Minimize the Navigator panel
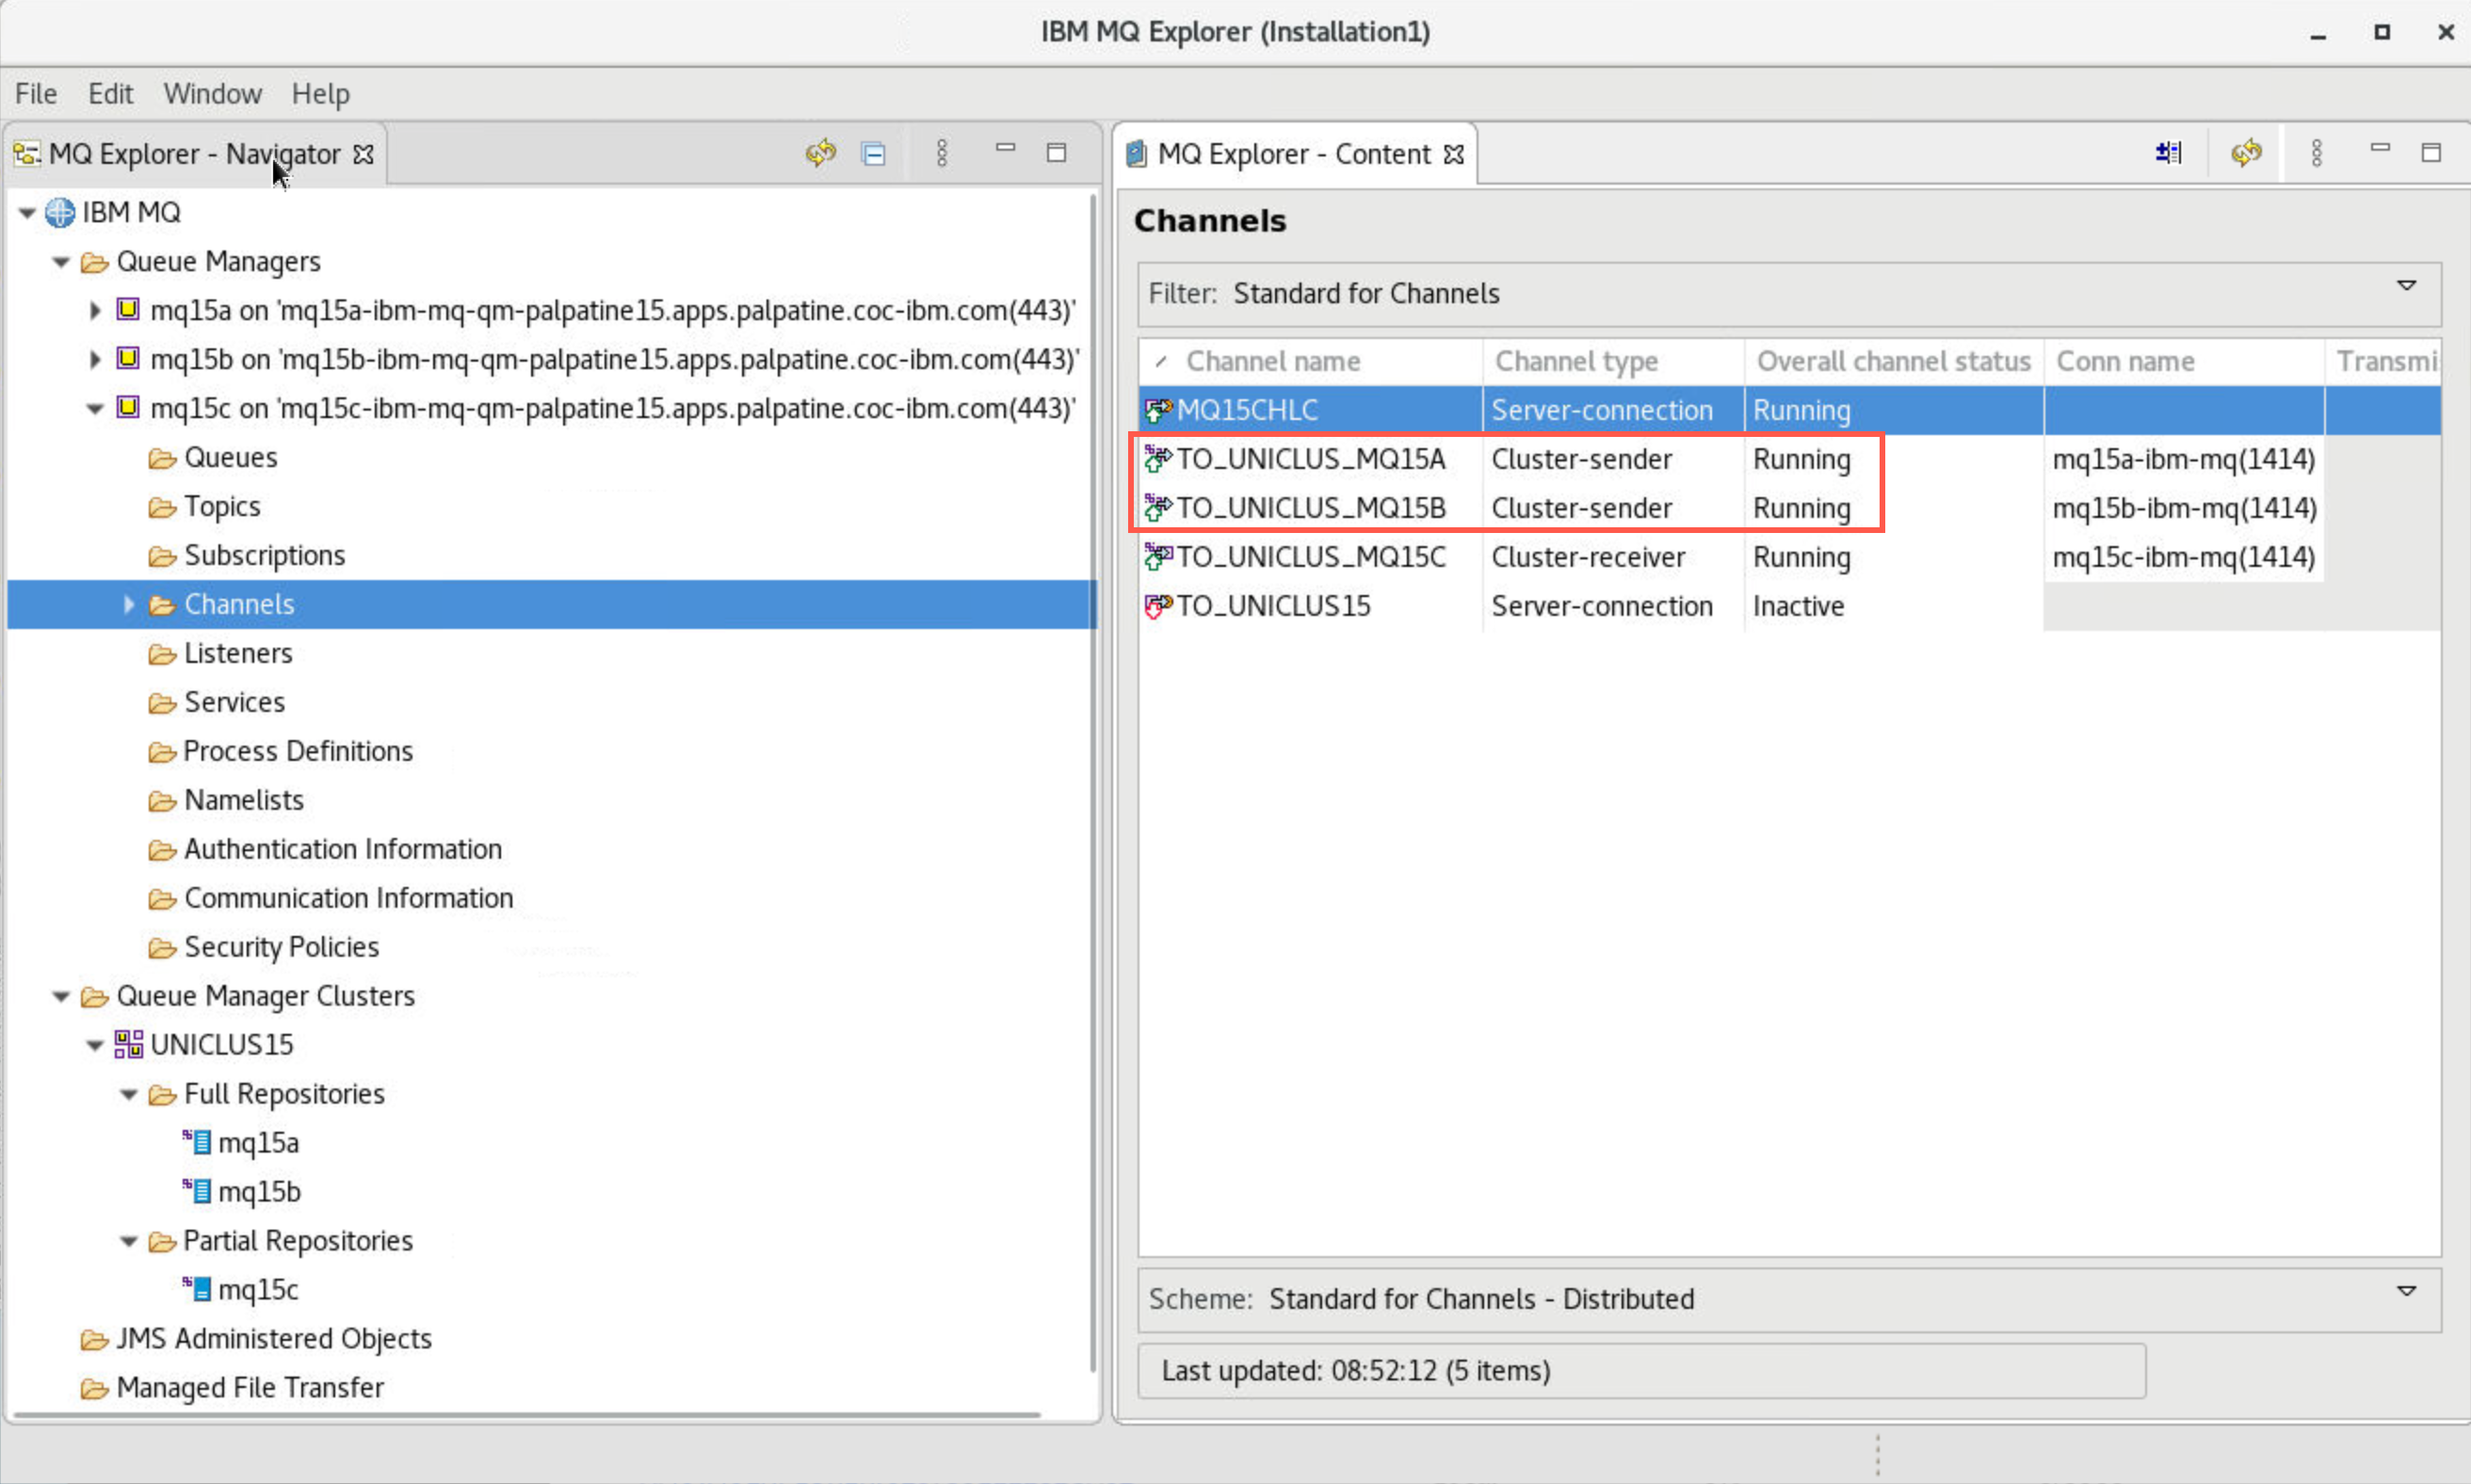The image size is (2471, 1484). coord(1005,148)
